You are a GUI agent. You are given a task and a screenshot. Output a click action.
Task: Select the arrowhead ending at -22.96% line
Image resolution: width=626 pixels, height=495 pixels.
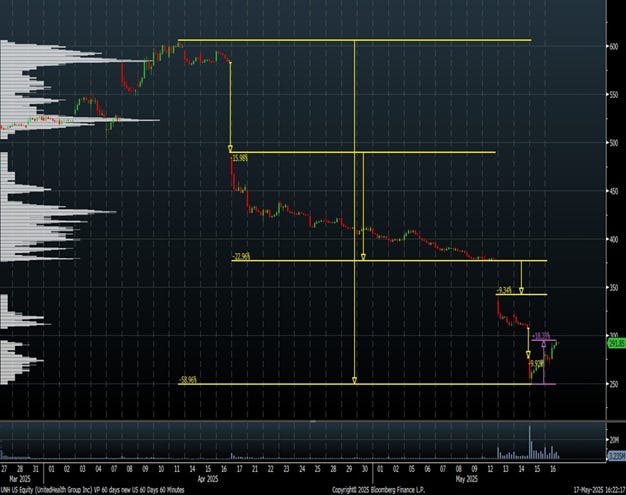pos(363,257)
